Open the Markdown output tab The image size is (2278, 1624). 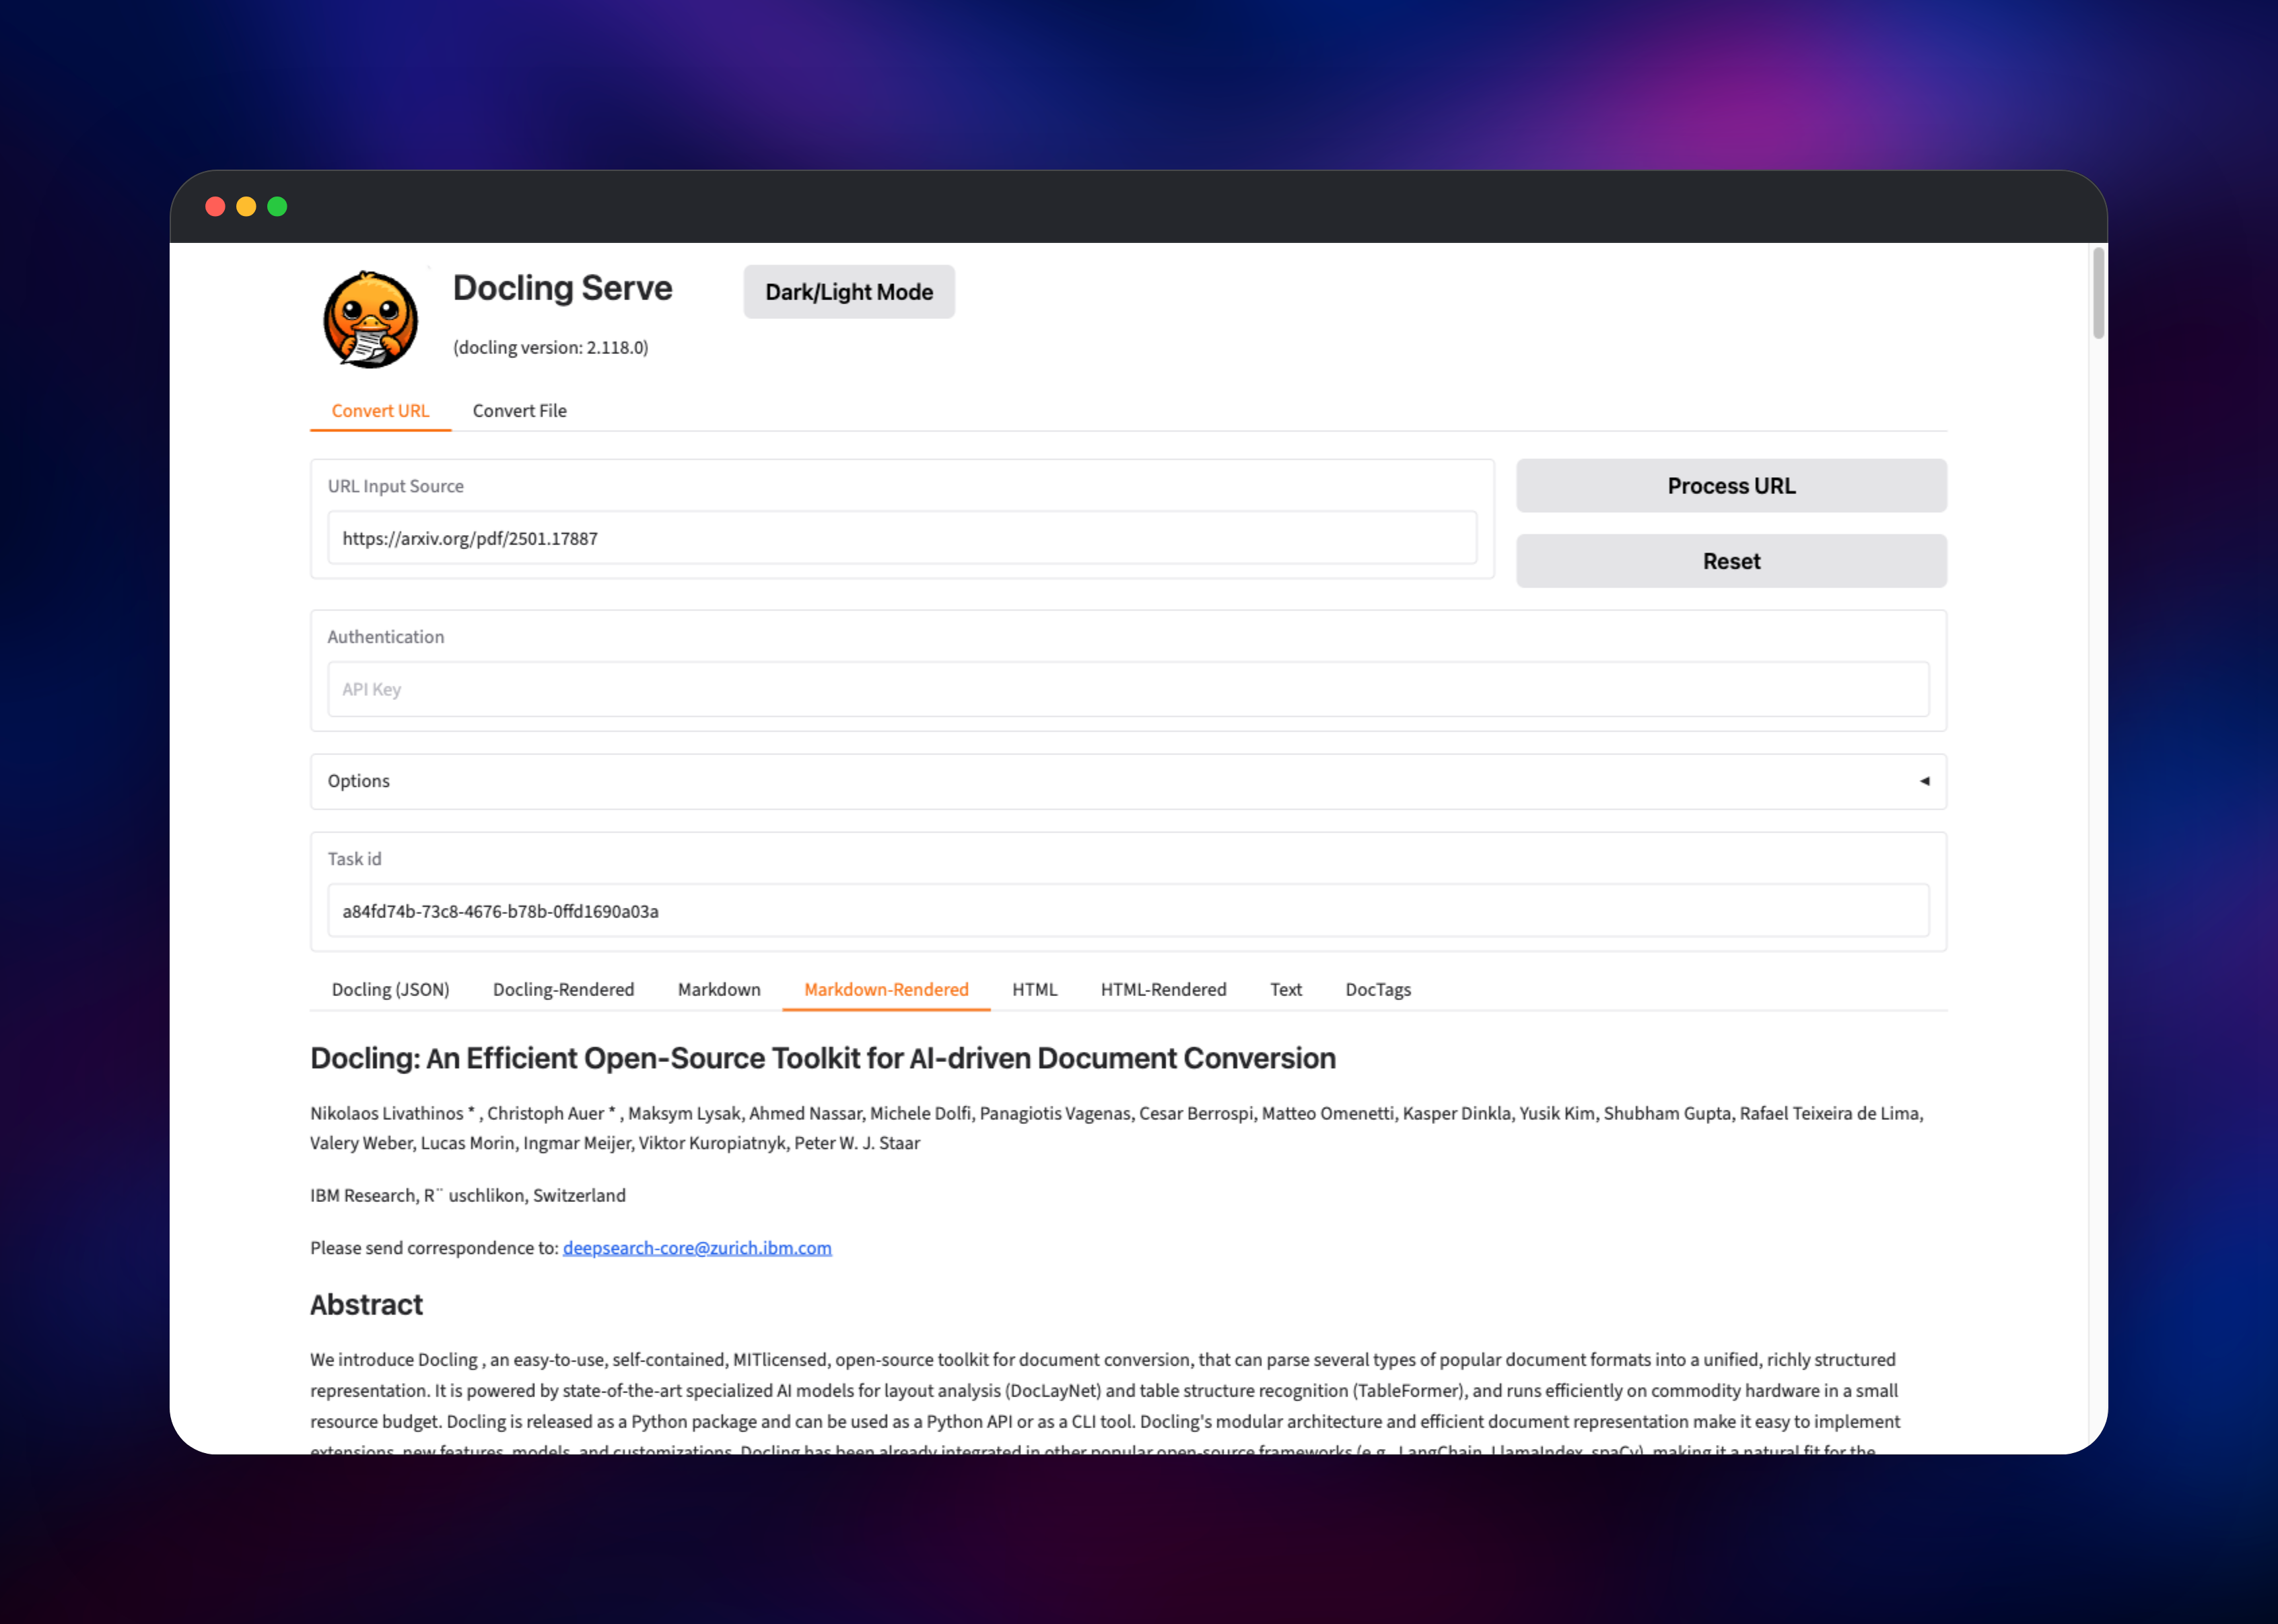pos(719,989)
